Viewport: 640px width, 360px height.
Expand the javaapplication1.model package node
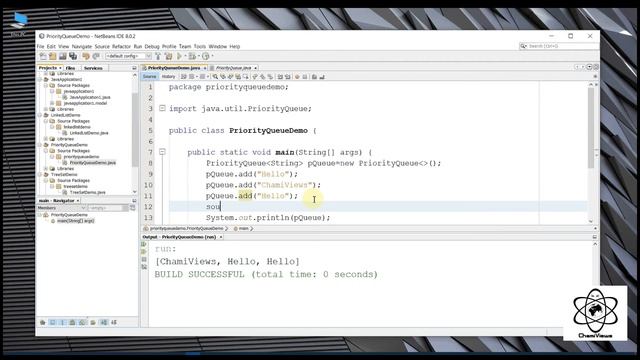[x=52, y=103]
